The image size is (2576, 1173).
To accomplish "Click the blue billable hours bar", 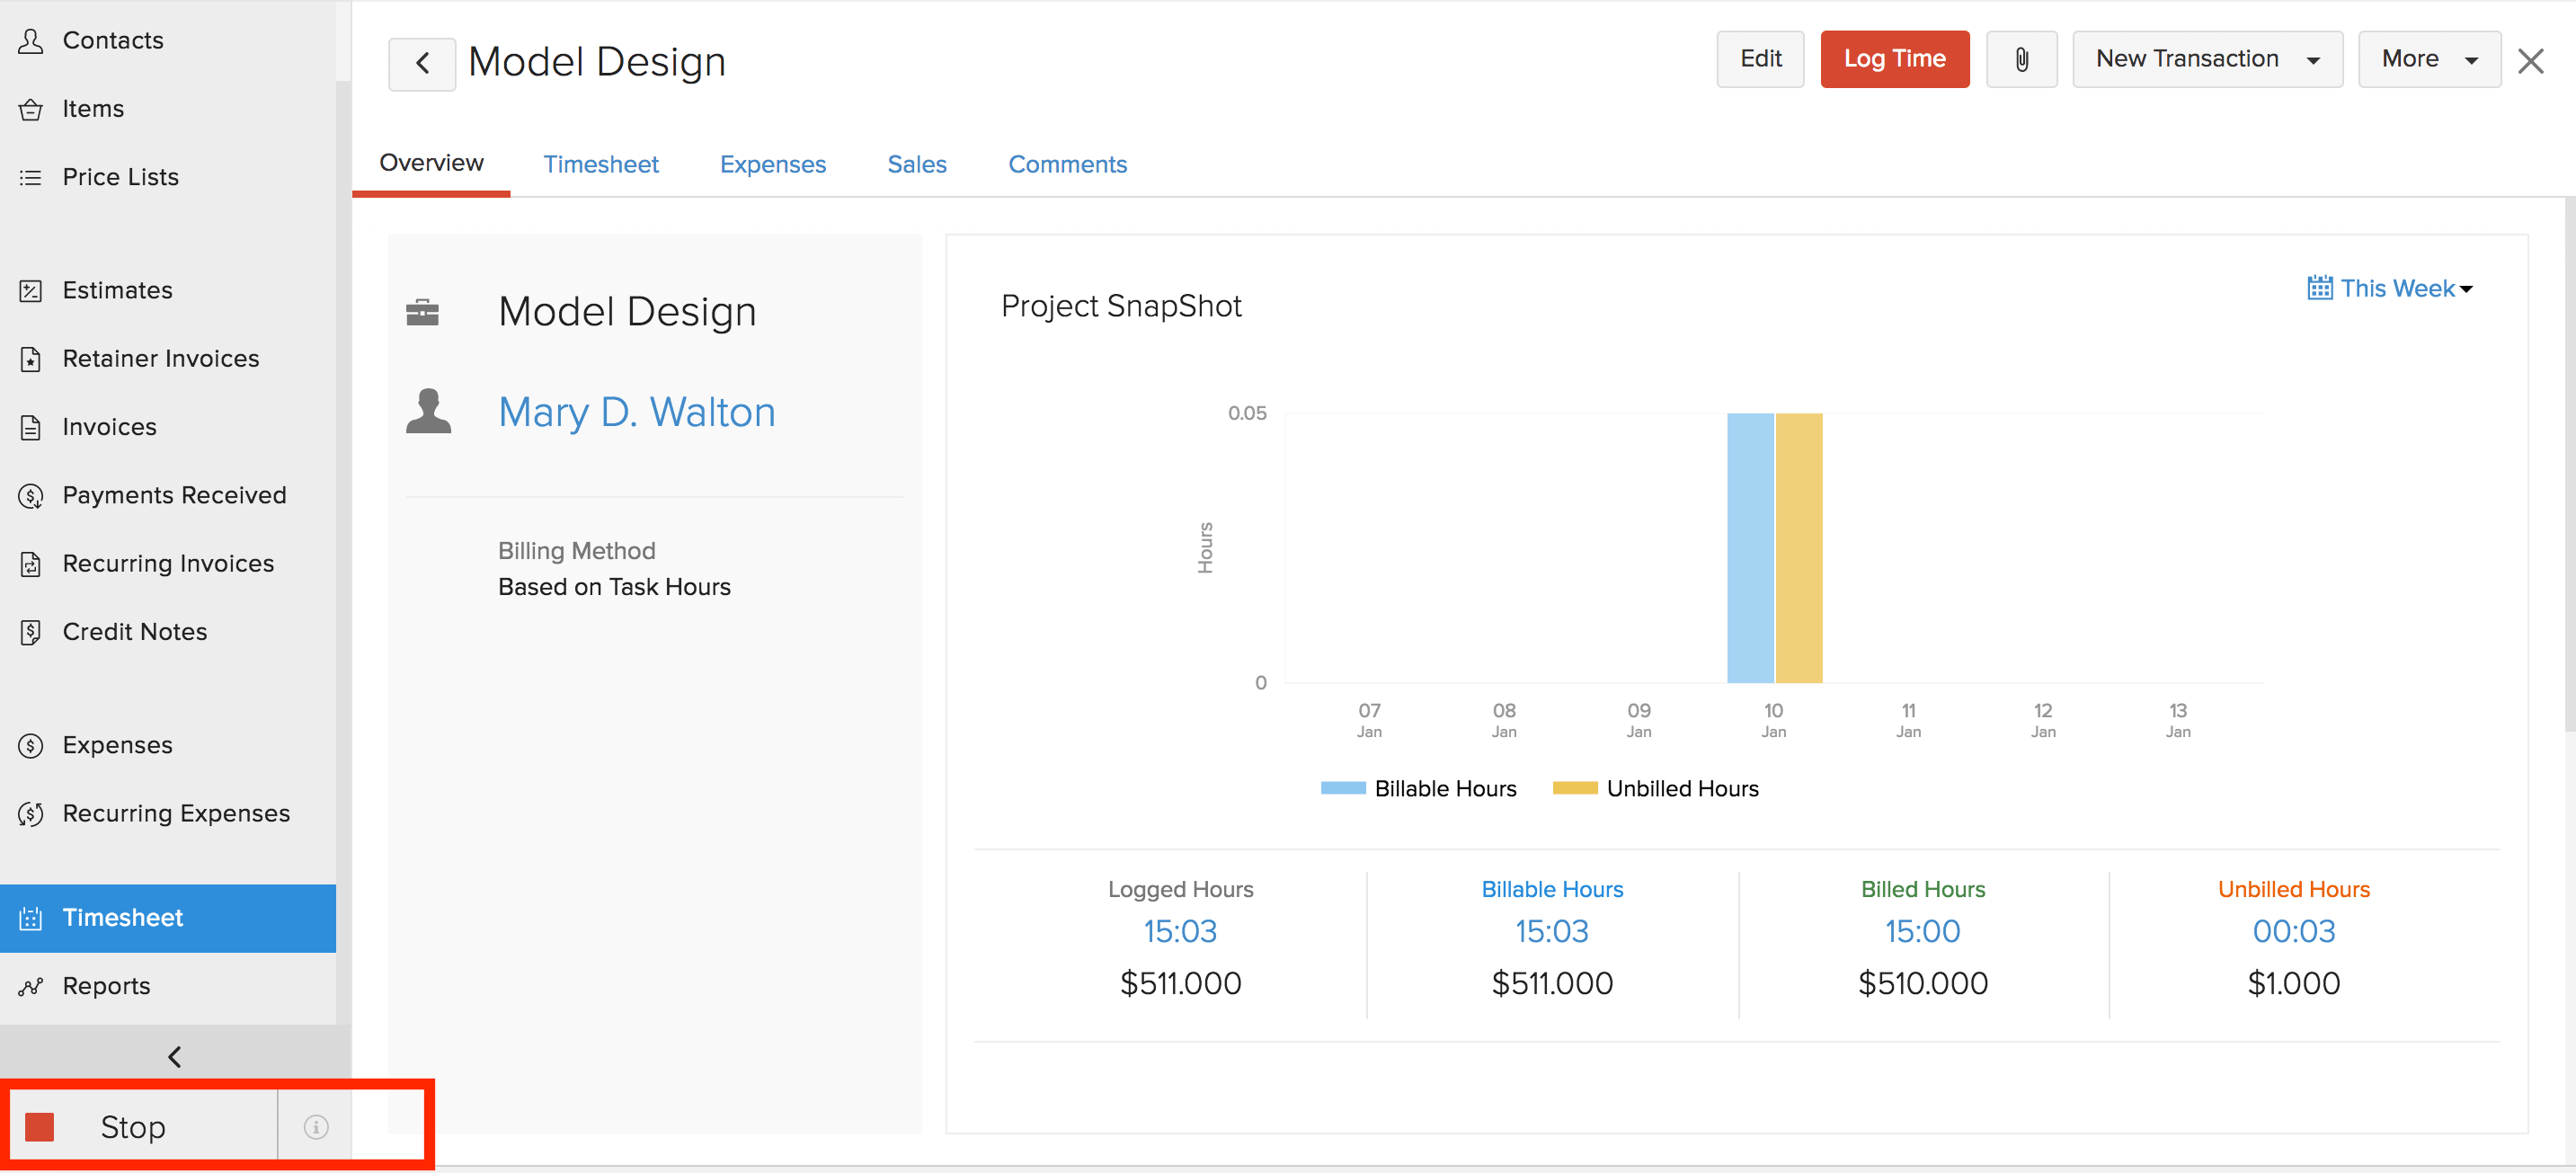I will coord(1749,548).
